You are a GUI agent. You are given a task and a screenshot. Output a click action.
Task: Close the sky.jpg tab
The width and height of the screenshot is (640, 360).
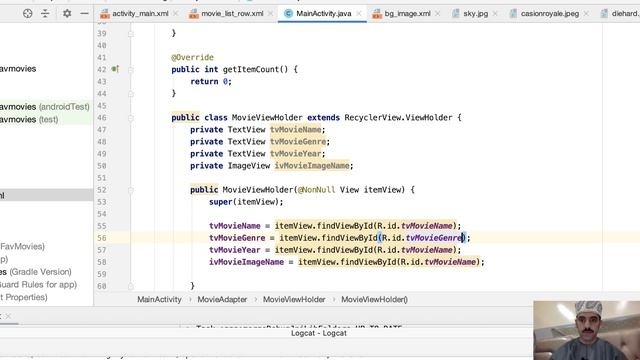tap(495, 13)
